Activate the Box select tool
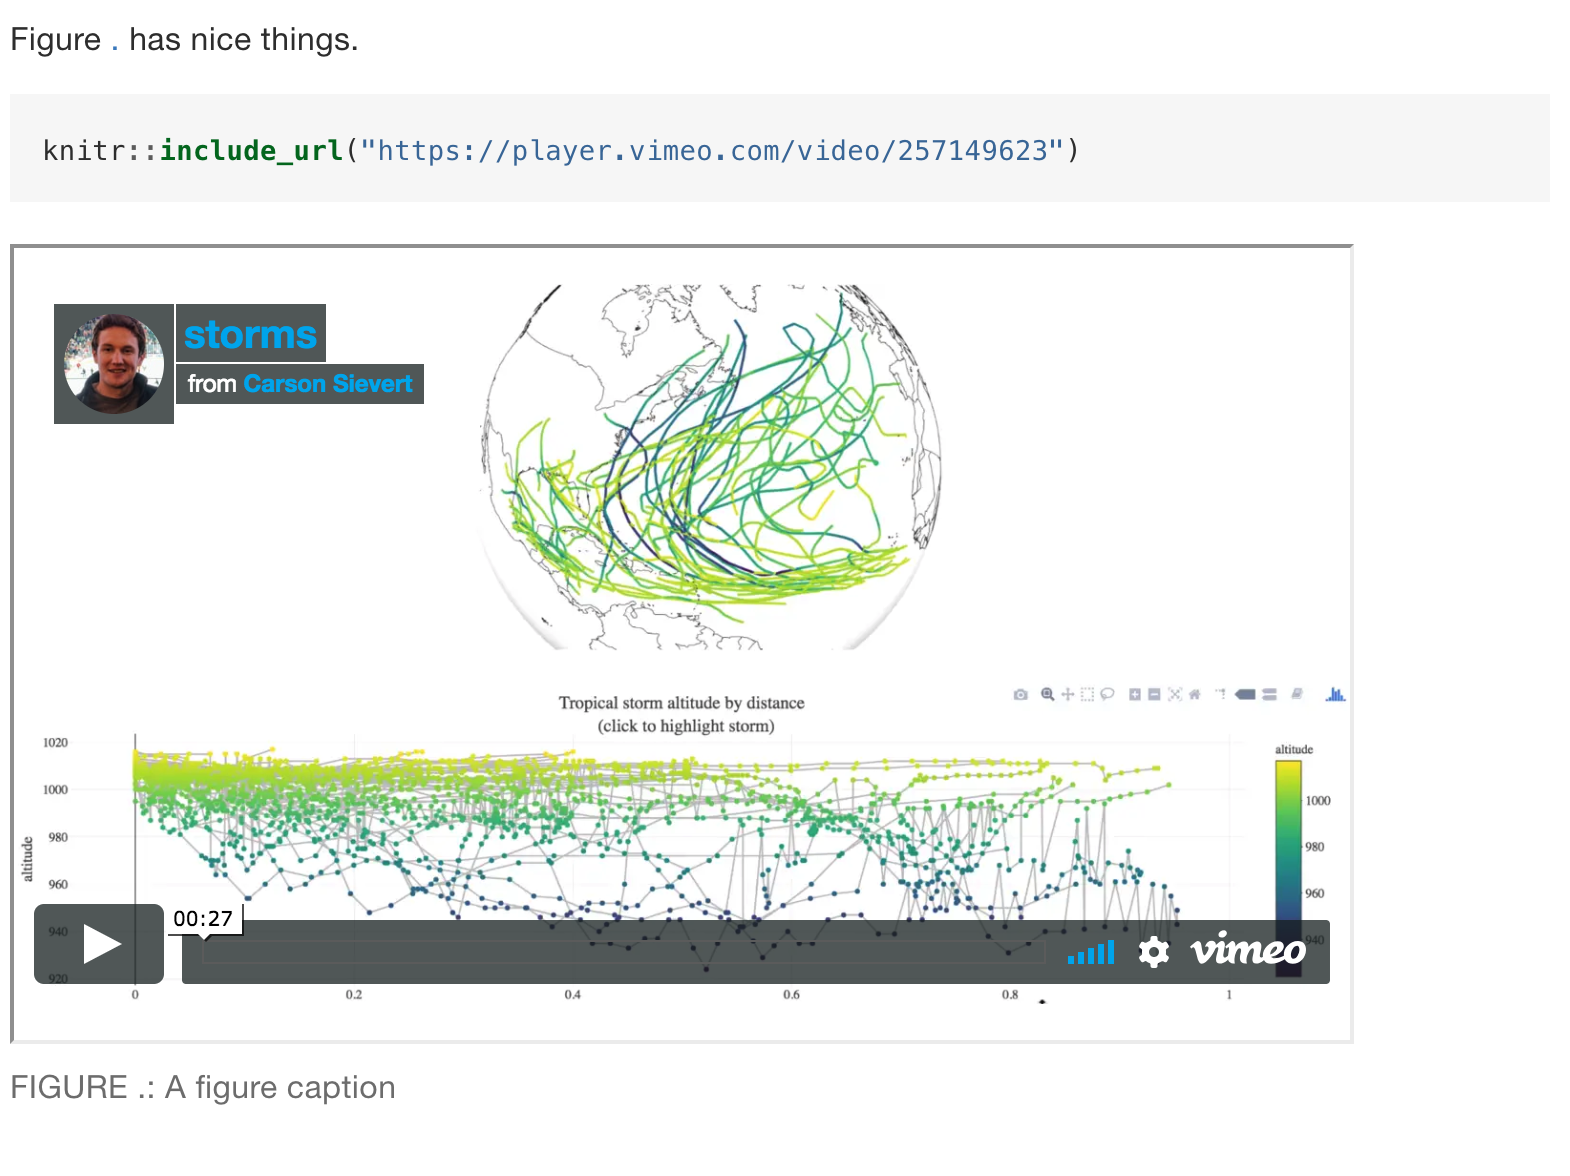 1087,693
